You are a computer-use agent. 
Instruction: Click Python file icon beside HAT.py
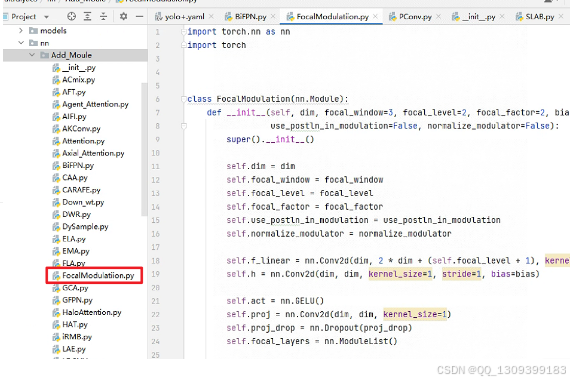[56, 325]
